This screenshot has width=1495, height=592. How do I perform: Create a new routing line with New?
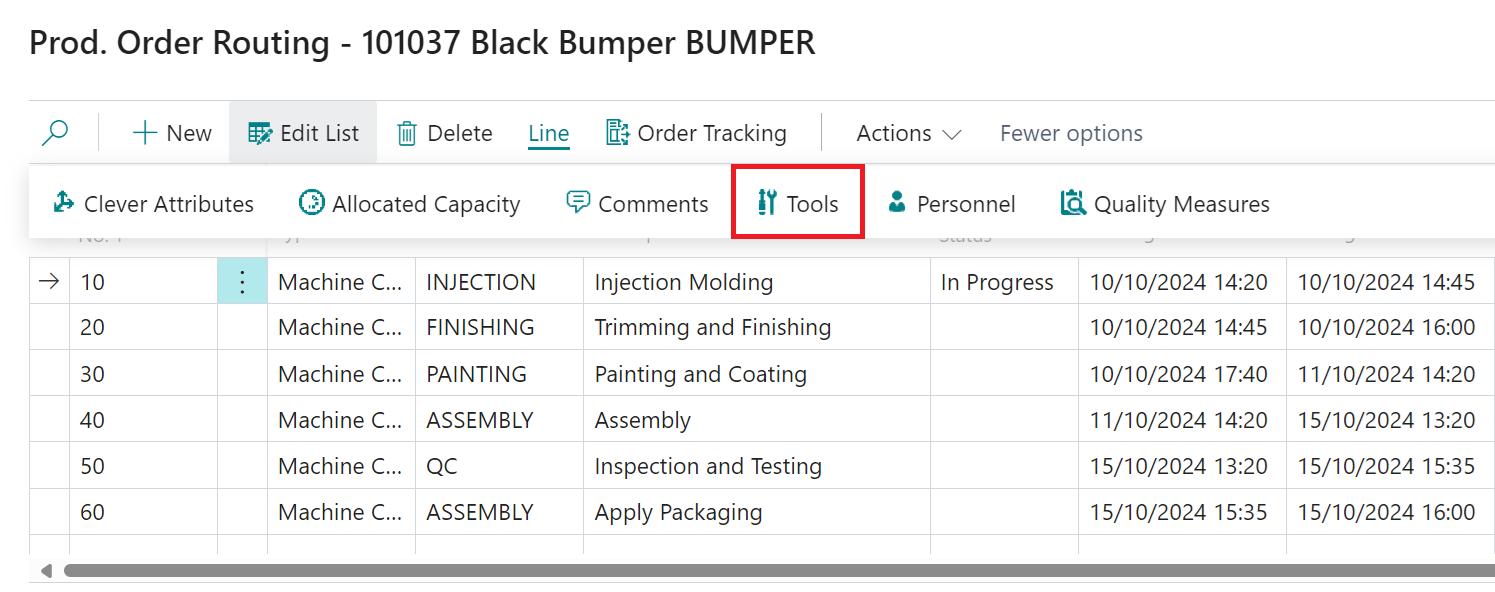(171, 131)
